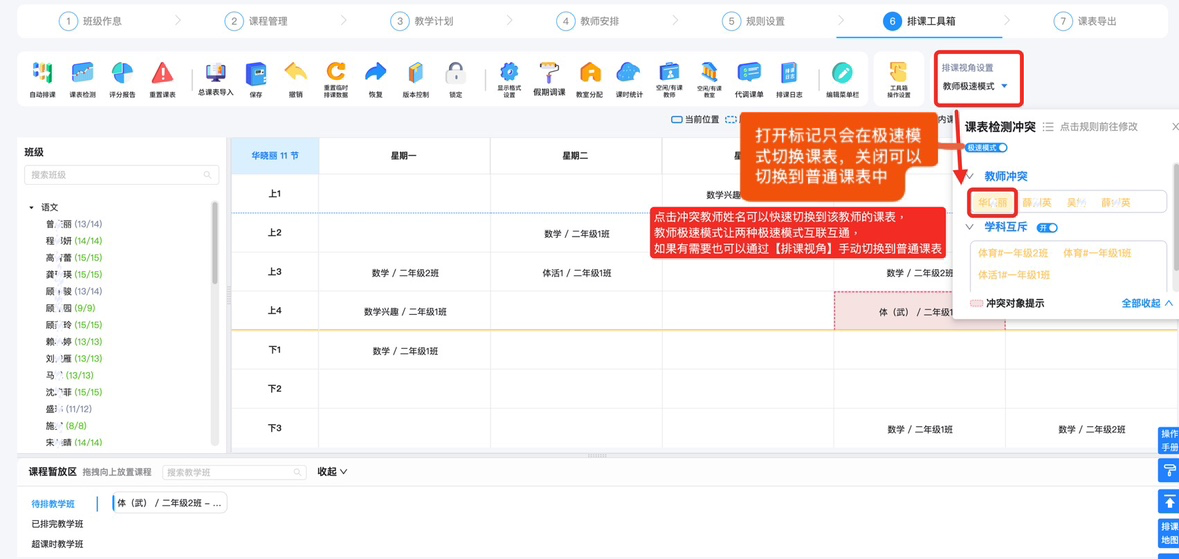
Task: Toggle the 学科互斥 开 switch
Action: (1047, 227)
